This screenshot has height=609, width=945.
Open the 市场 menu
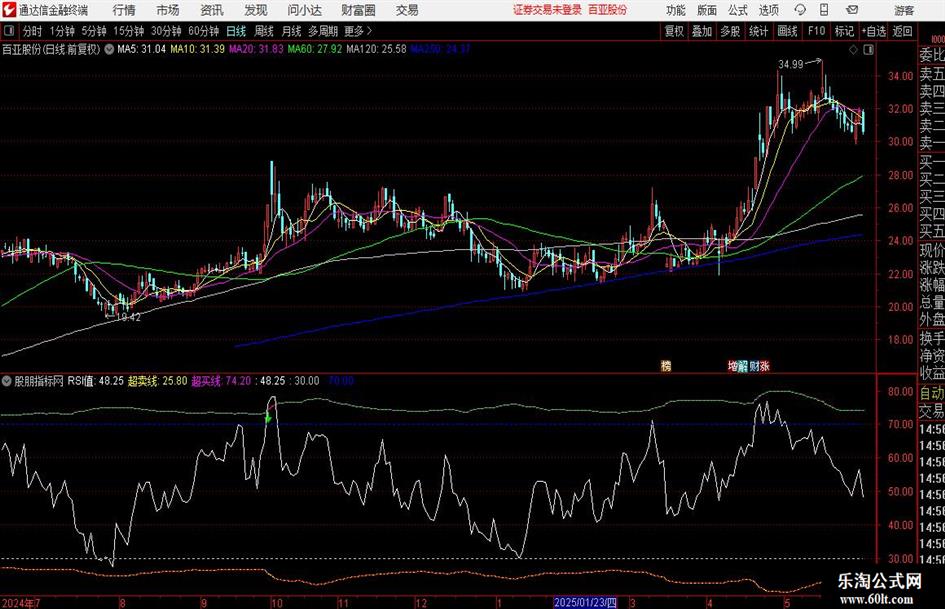[168, 10]
